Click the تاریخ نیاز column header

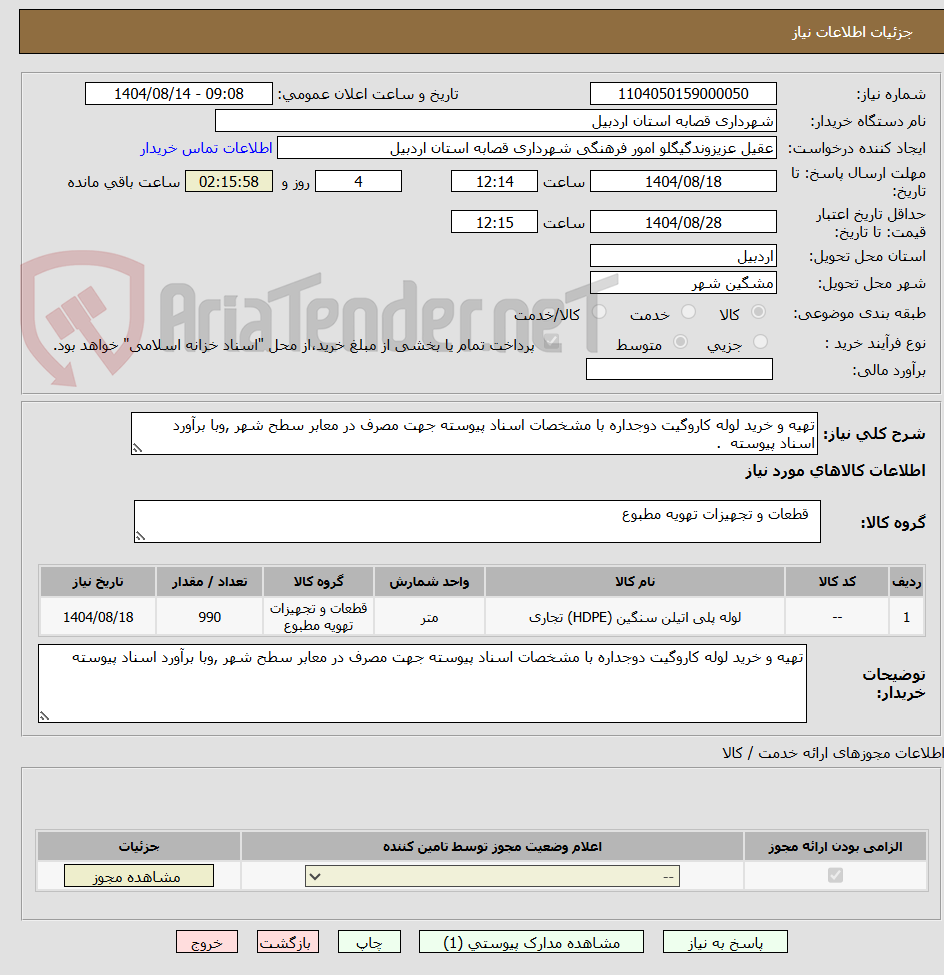tap(98, 581)
